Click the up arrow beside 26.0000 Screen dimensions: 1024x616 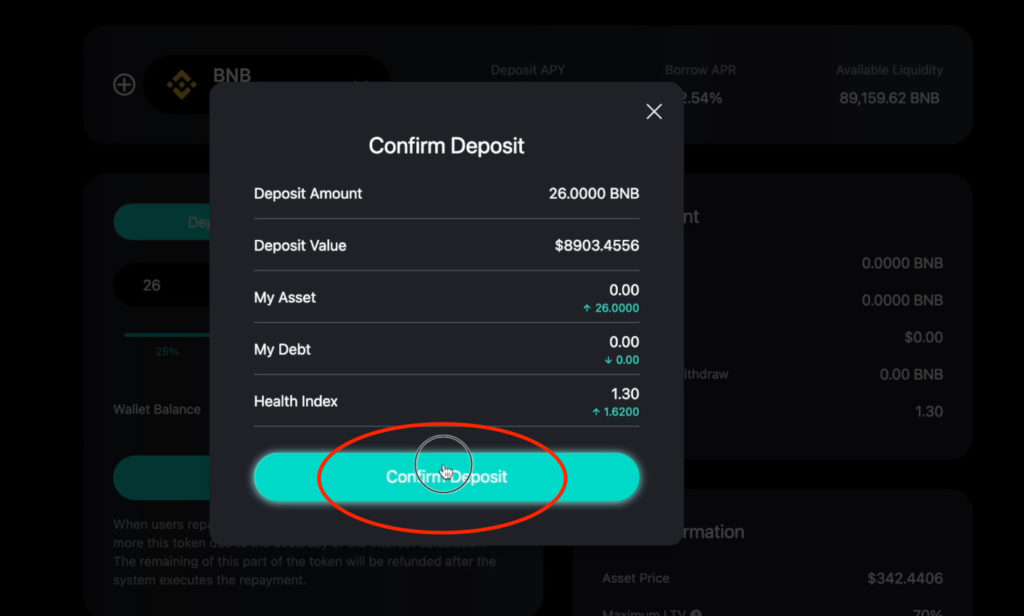coord(587,308)
